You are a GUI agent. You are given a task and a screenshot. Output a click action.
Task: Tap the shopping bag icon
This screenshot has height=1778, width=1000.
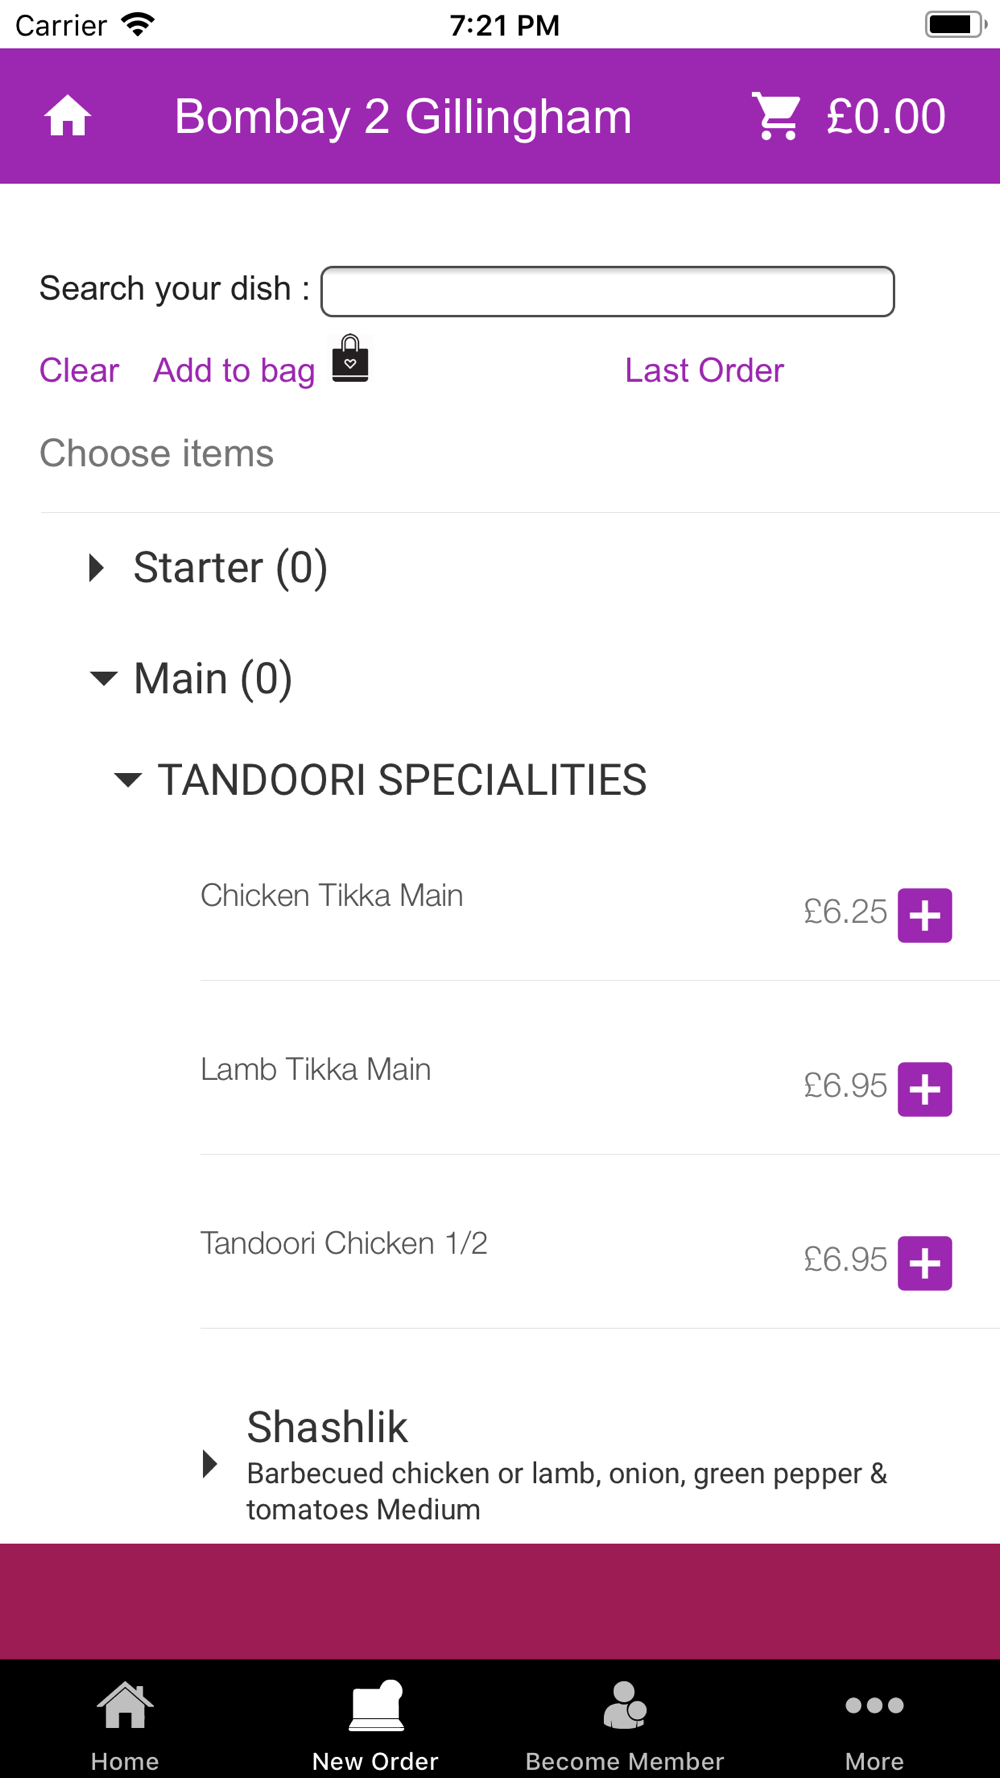350,359
